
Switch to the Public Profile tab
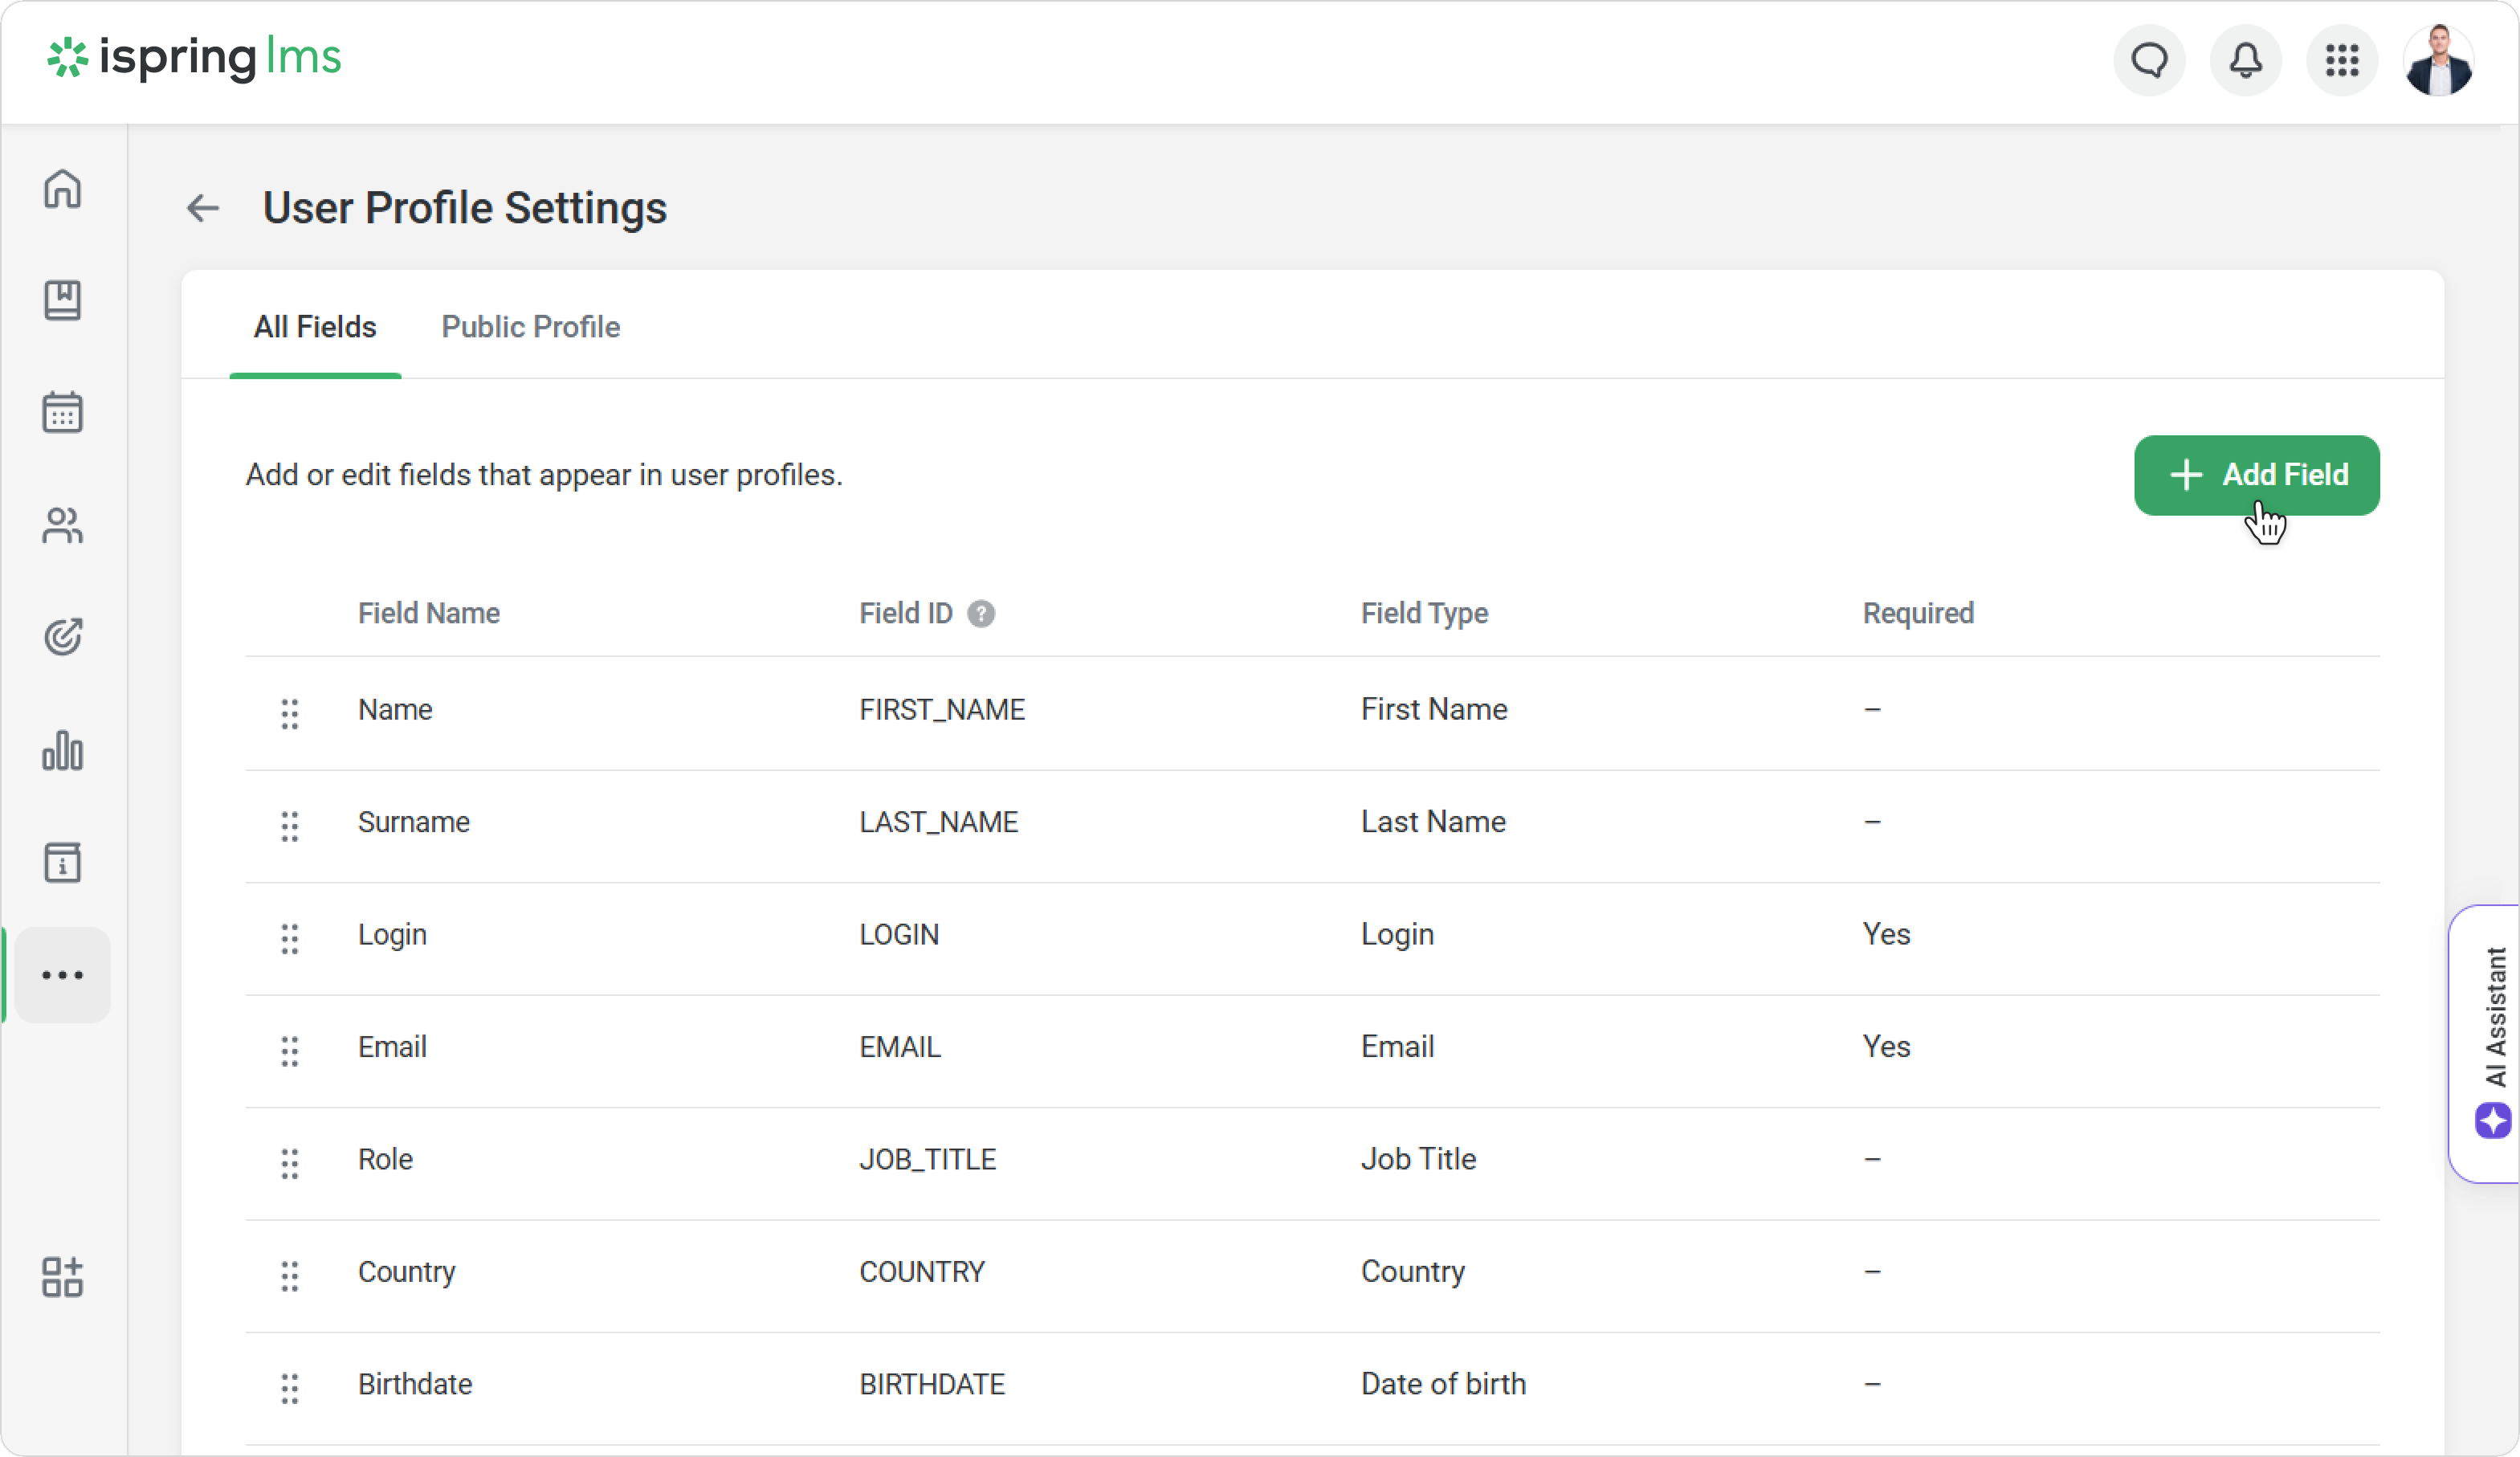pyautogui.click(x=530, y=327)
